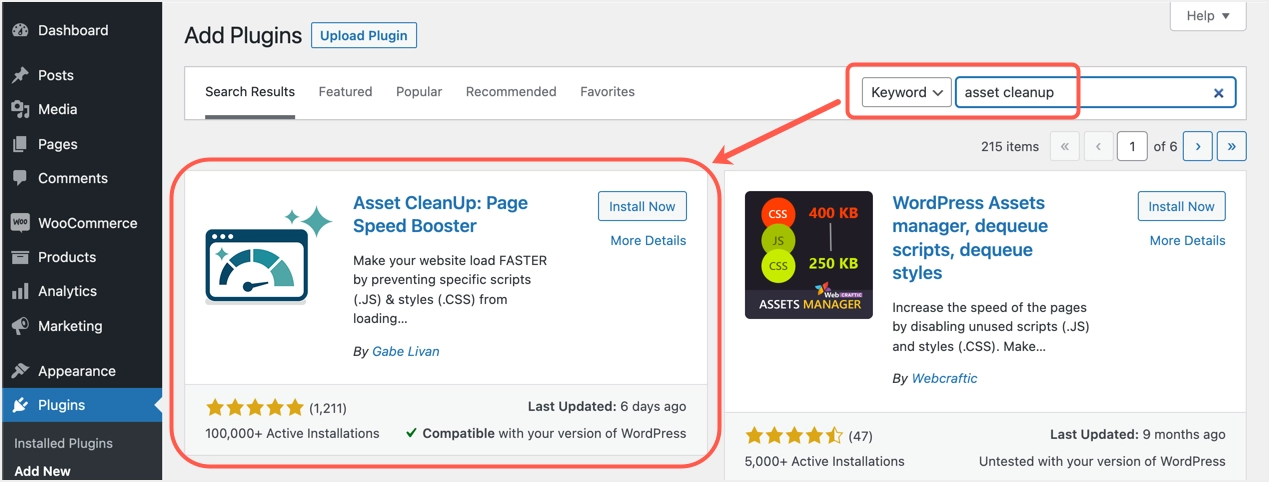Open the Analytics bar chart icon
Image resolution: width=1269 pixels, height=482 pixels.
tap(20, 292)
